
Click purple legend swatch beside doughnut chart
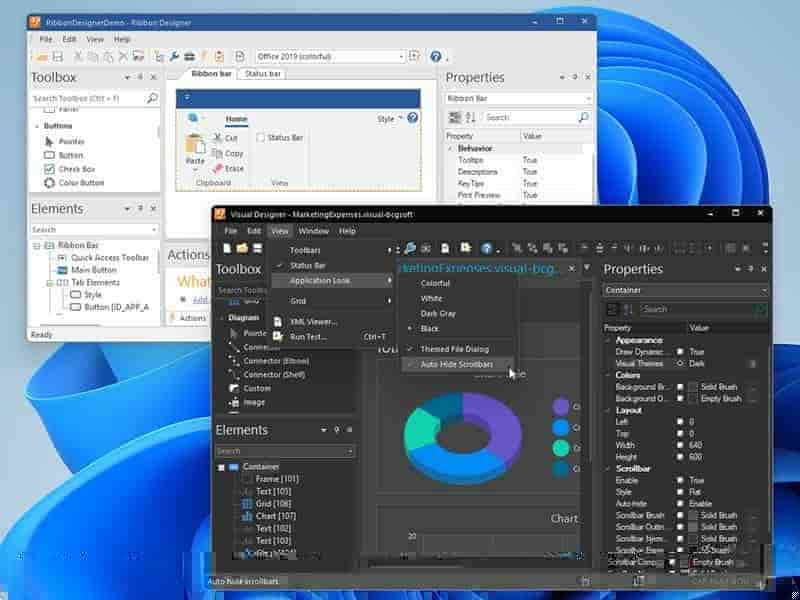tap(561, 407)
